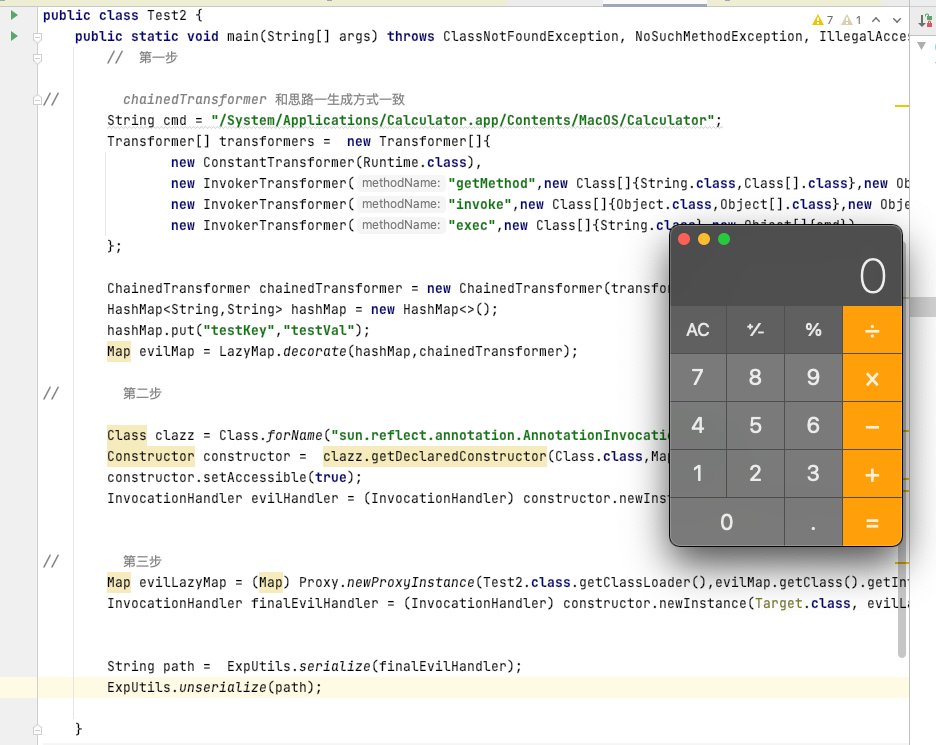Toggle the plus/minus sign key in Calculator
This screenshot has width=936, height=745.
coord(755,330)
